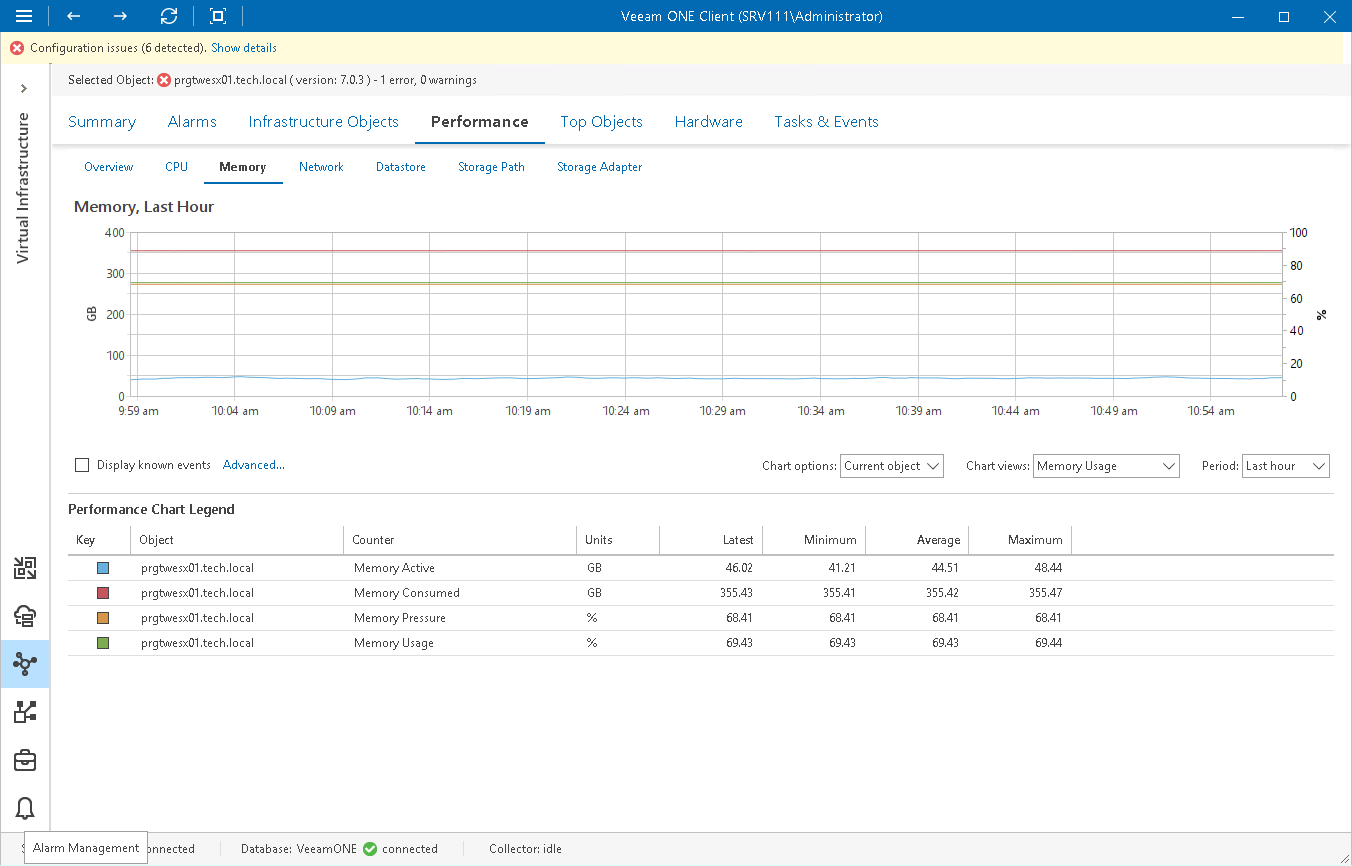The image size is (1352, 866).
Task: Open the Chart options dropdown
Action: [x=892, y=466]
